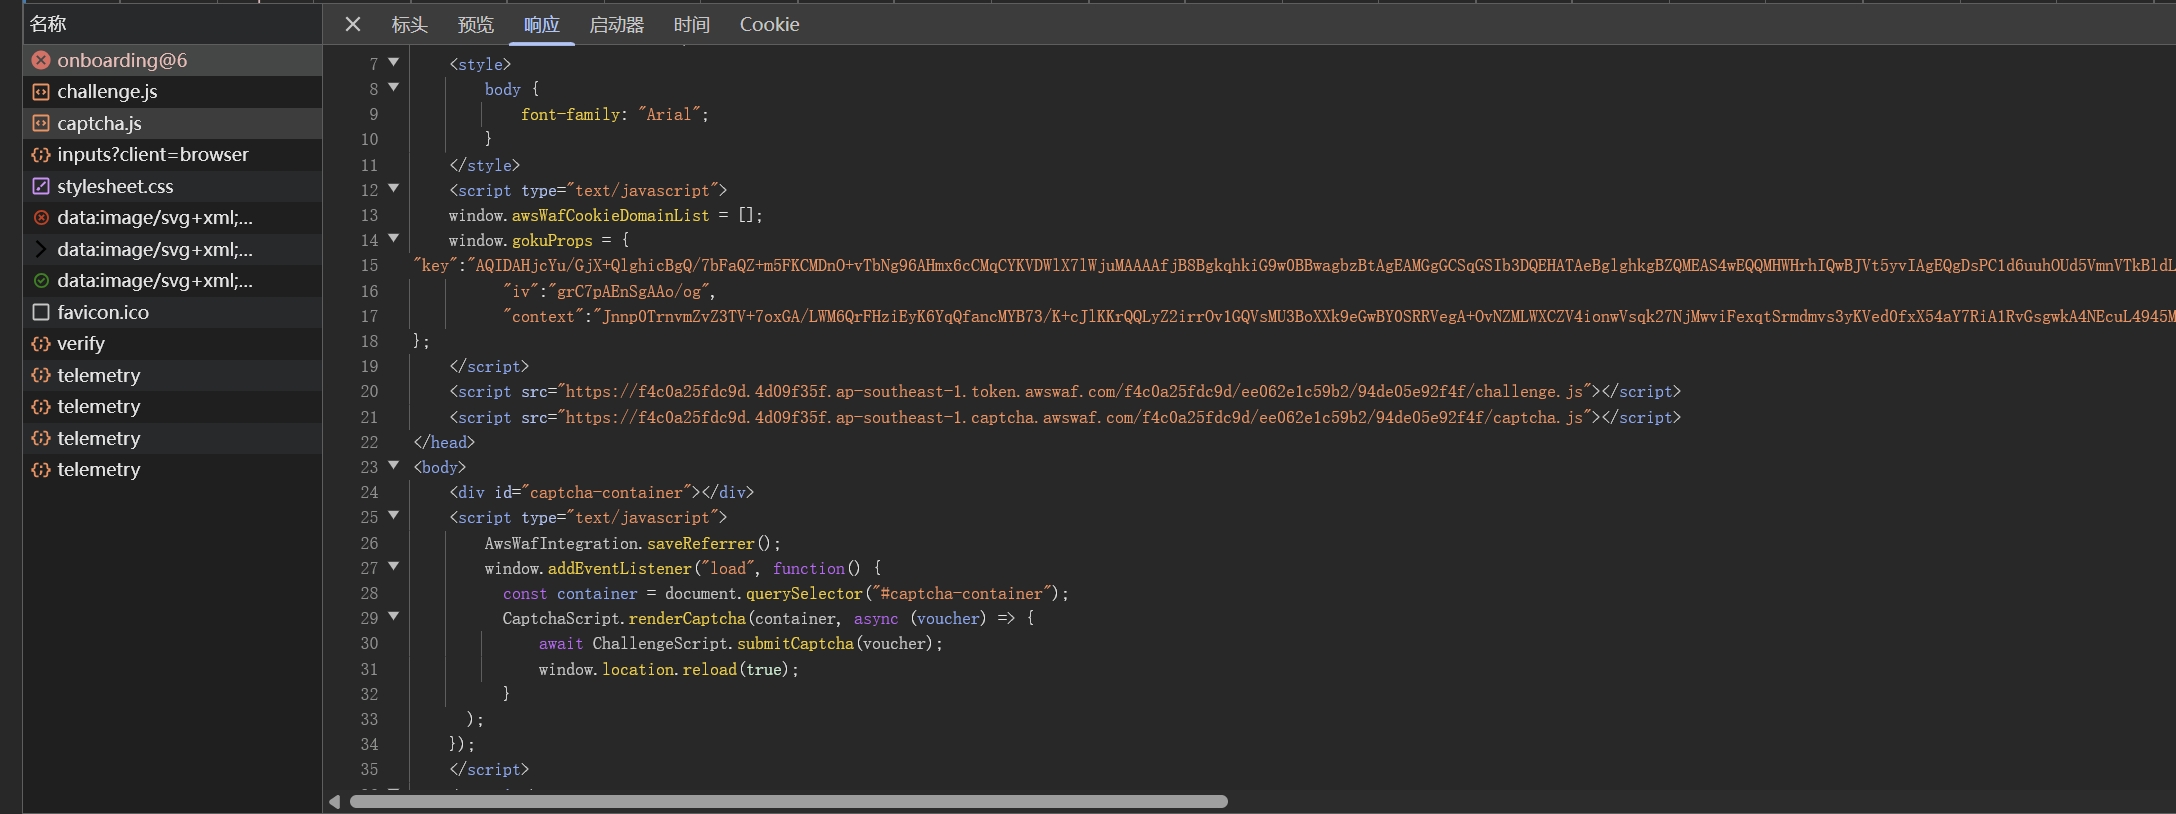Select the captcha.js request
The image size is (2176, 814).
tap(172, 123)
